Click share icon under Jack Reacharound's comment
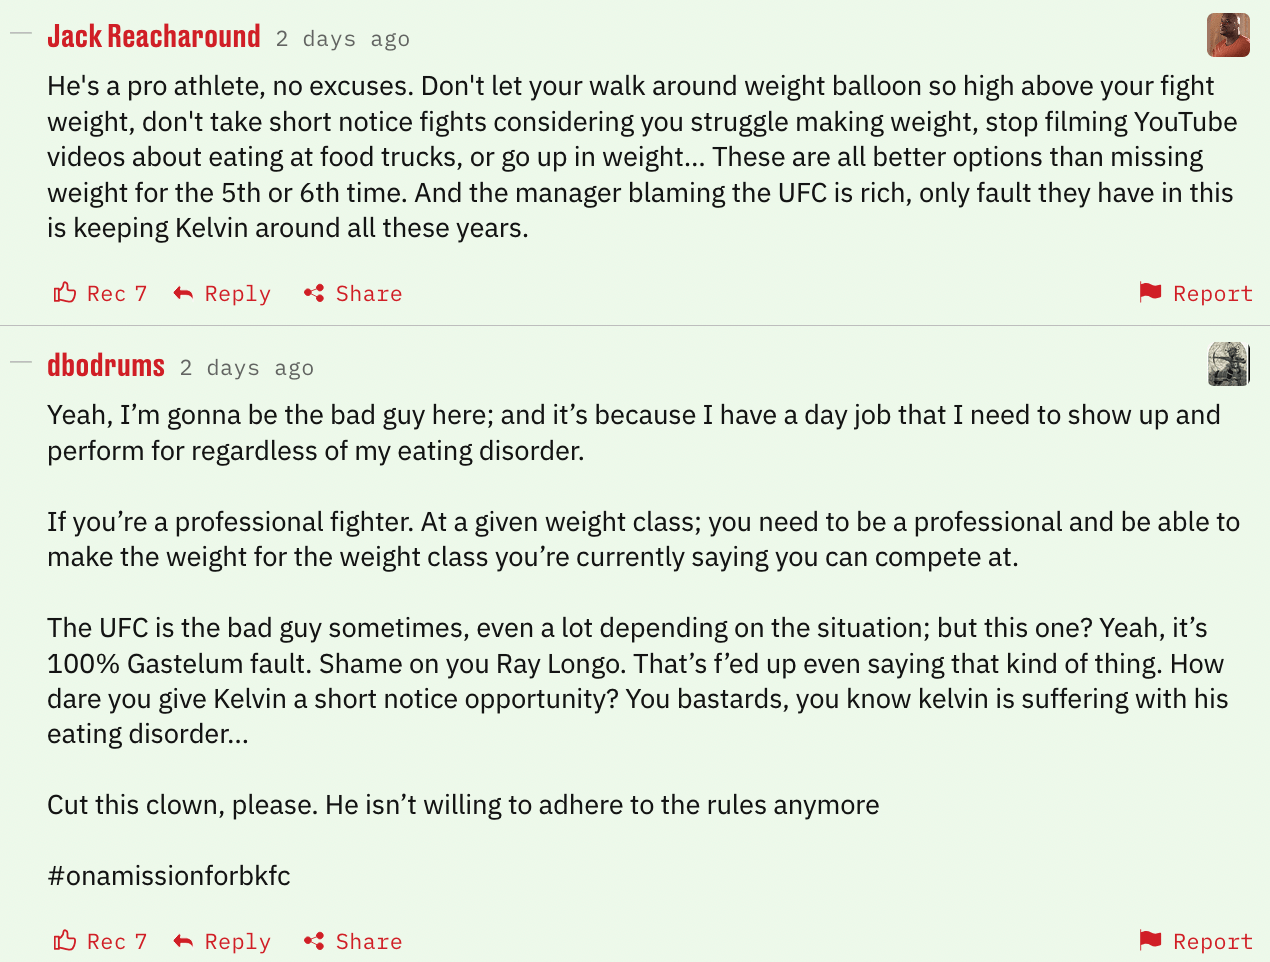The width and height of the screenshot is (1270, 962). [314, 293]
